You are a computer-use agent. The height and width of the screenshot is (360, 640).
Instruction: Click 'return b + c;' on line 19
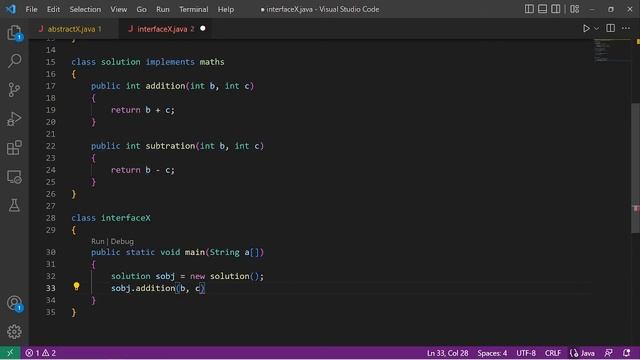point(143,110)
